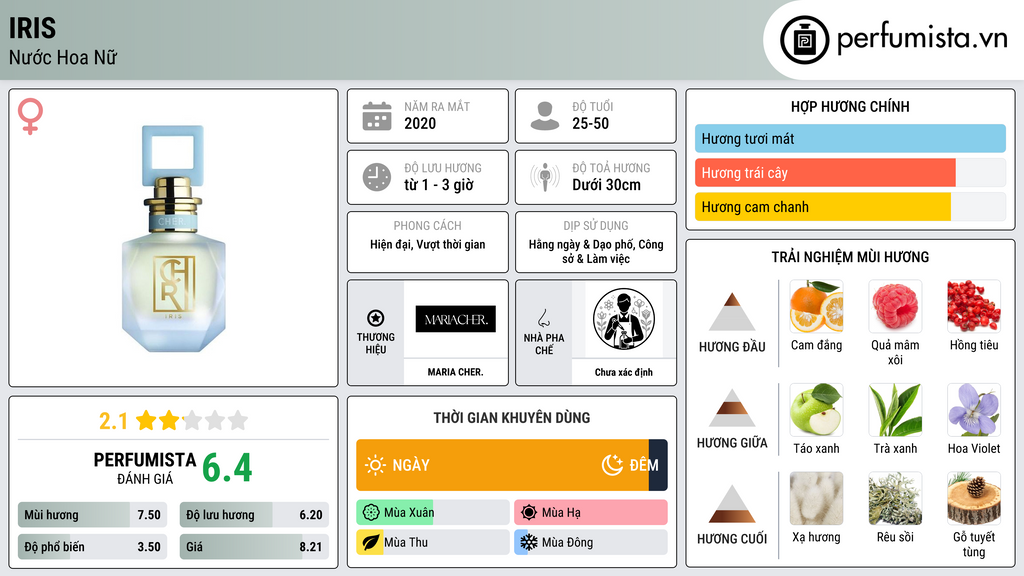The height and width of the screenshot is (576, 1024).
Task: Click the person icon beside Độ tuổi
Action: click(x=545, y=116)
